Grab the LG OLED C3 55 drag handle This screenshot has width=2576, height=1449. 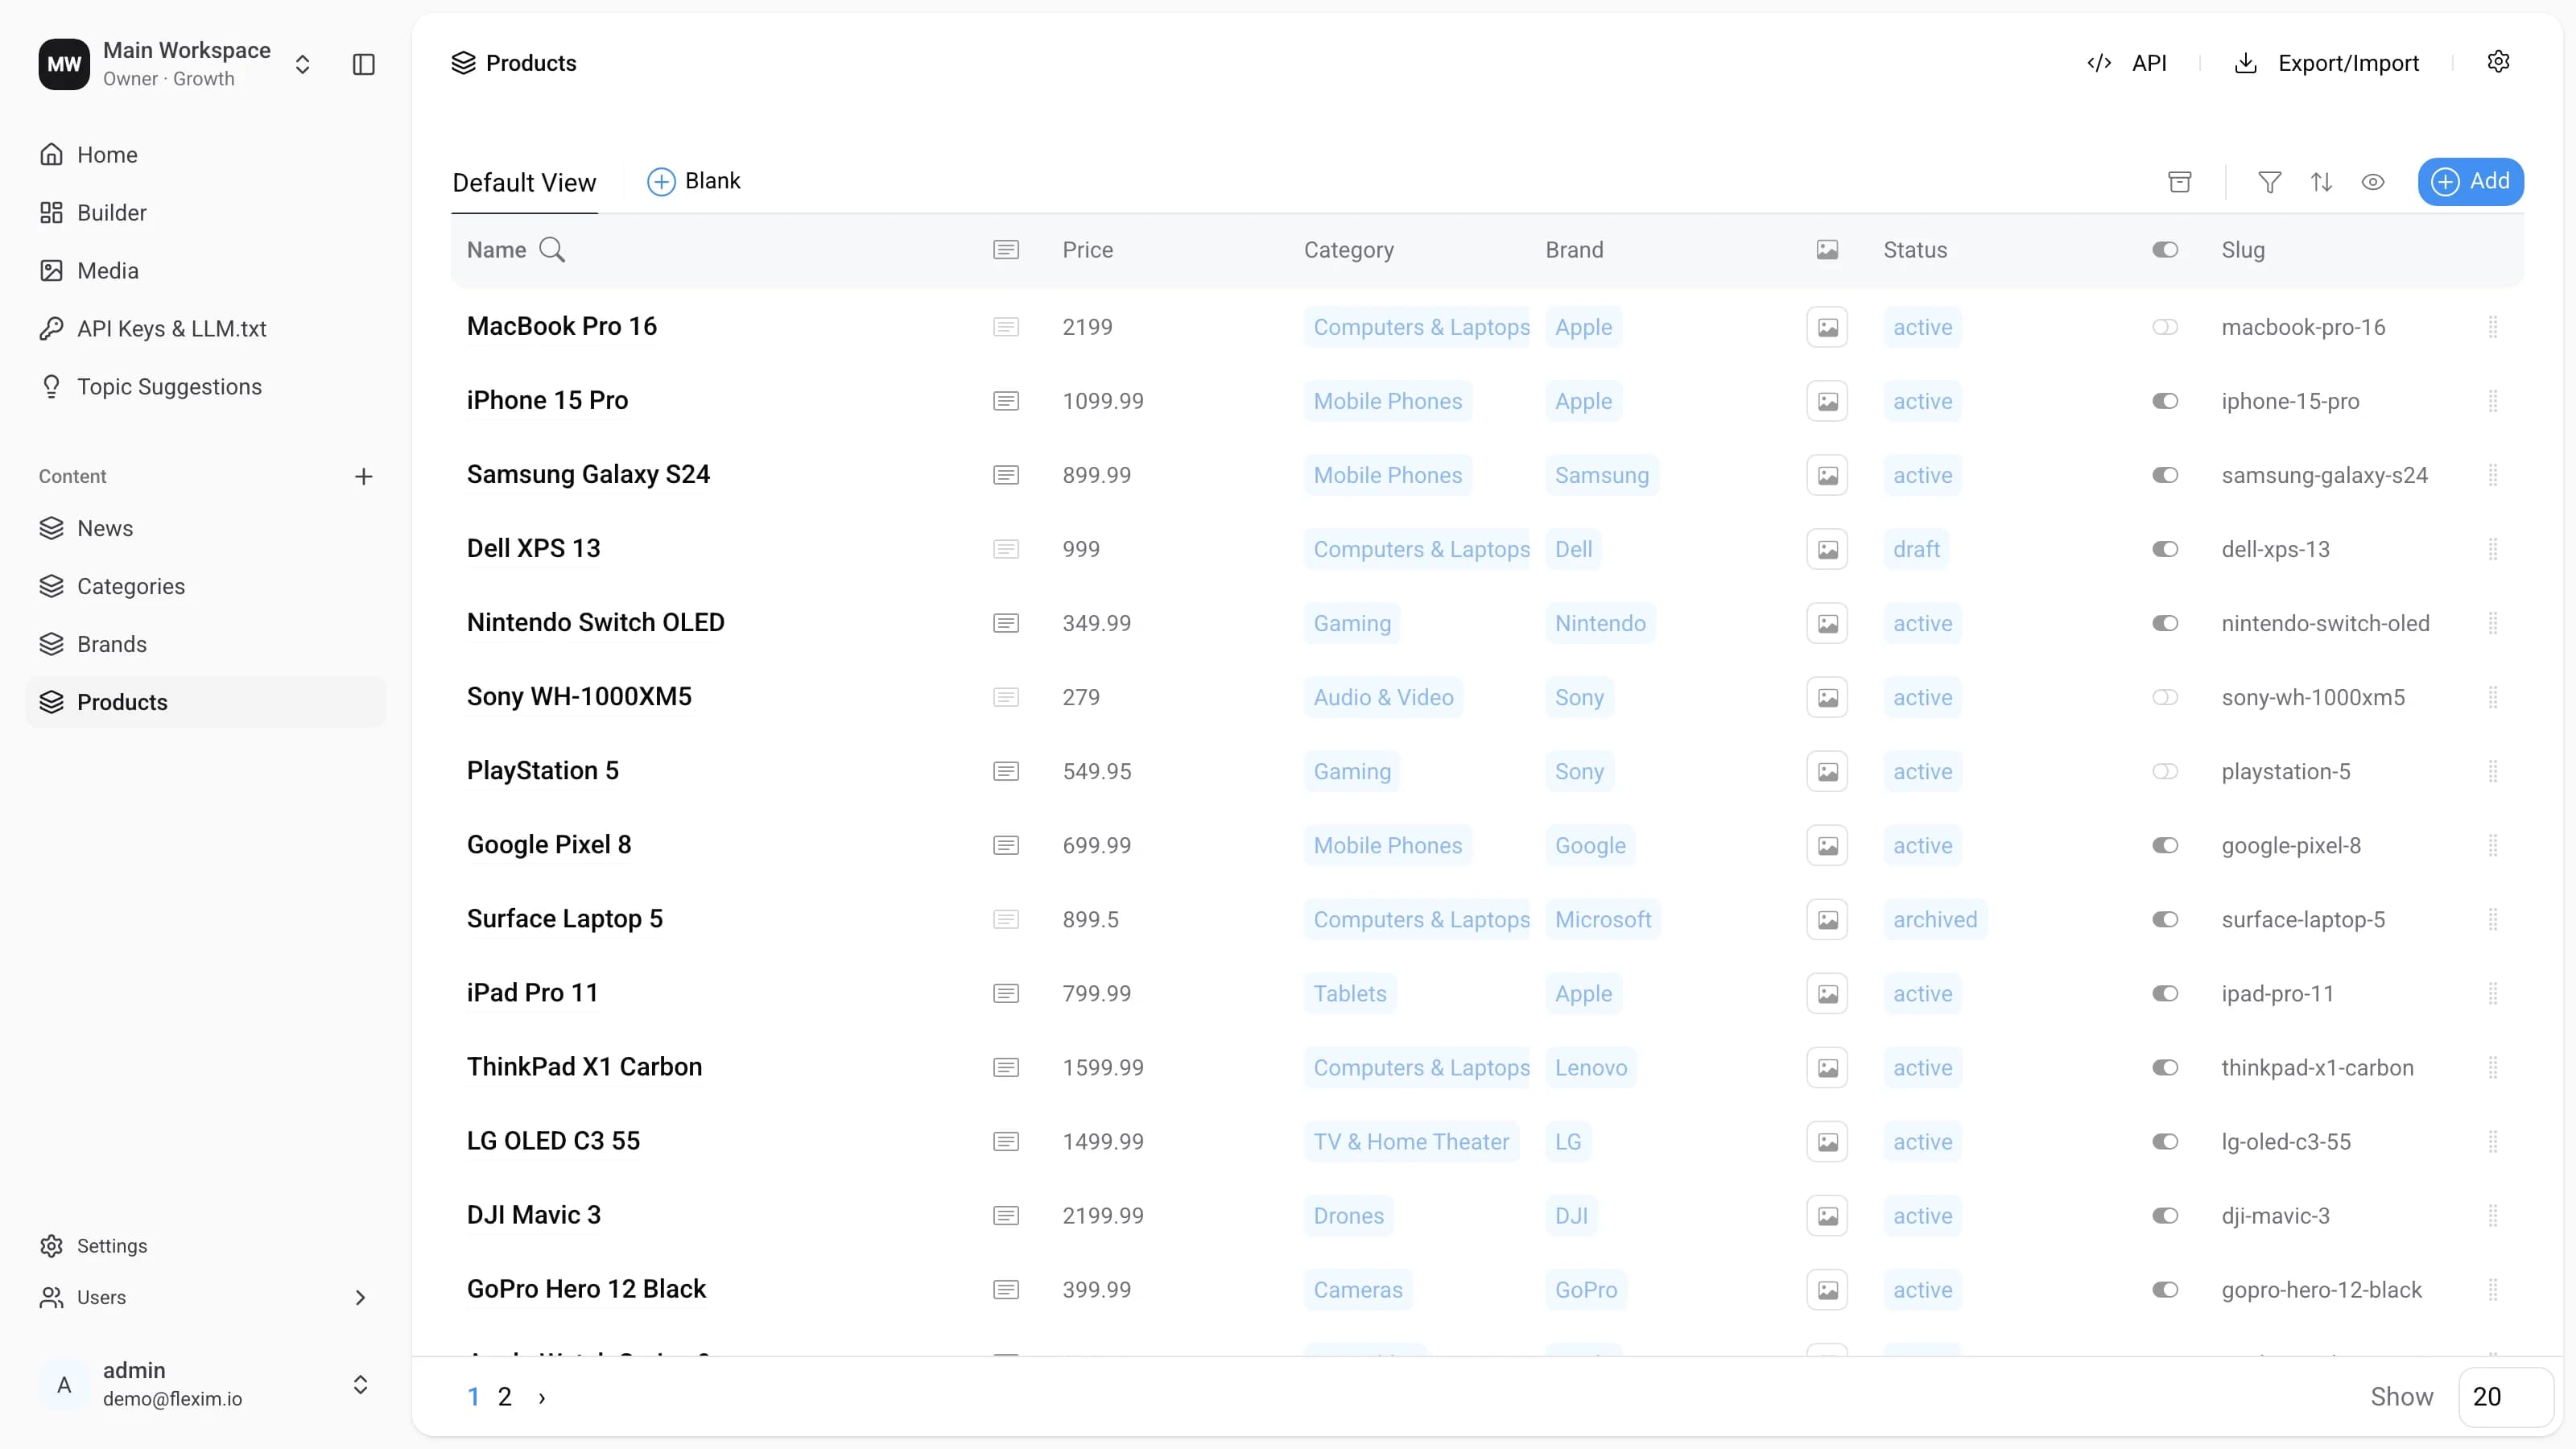coord(2493,1141)
